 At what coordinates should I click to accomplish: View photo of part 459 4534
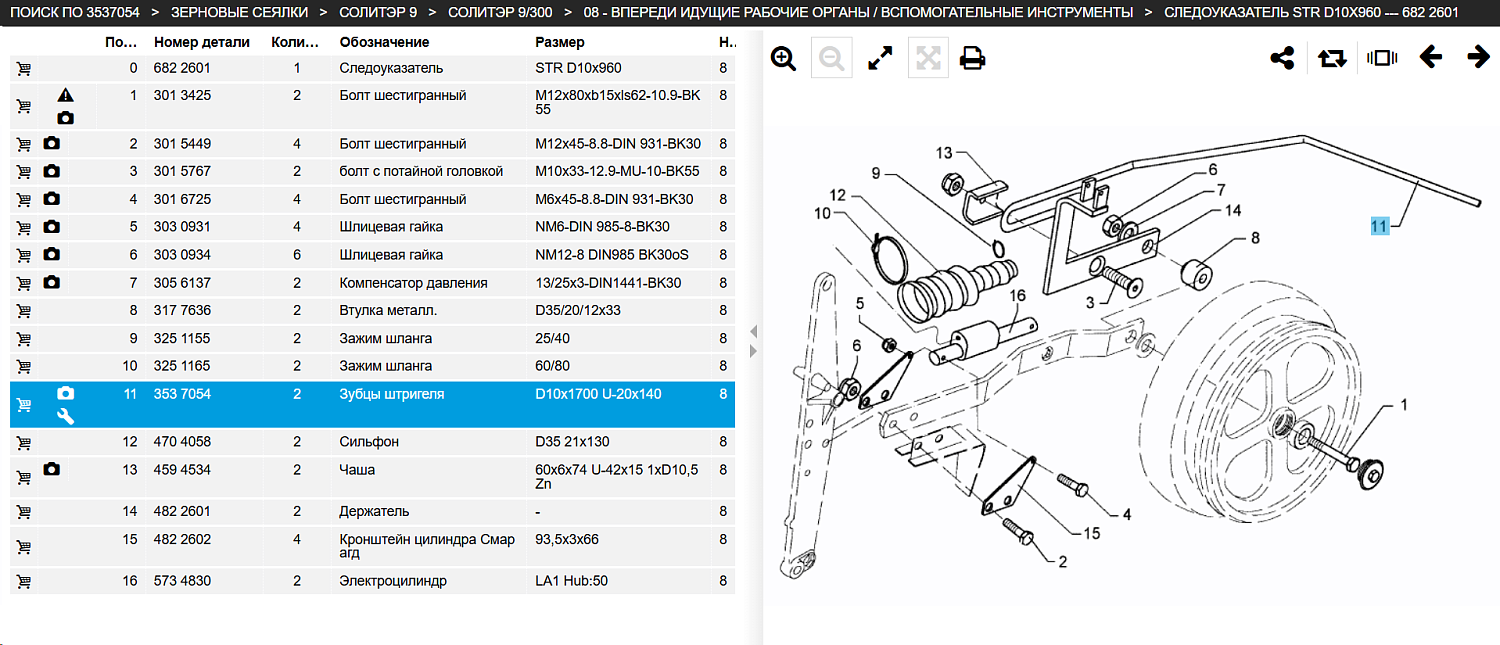click(52, 469)
